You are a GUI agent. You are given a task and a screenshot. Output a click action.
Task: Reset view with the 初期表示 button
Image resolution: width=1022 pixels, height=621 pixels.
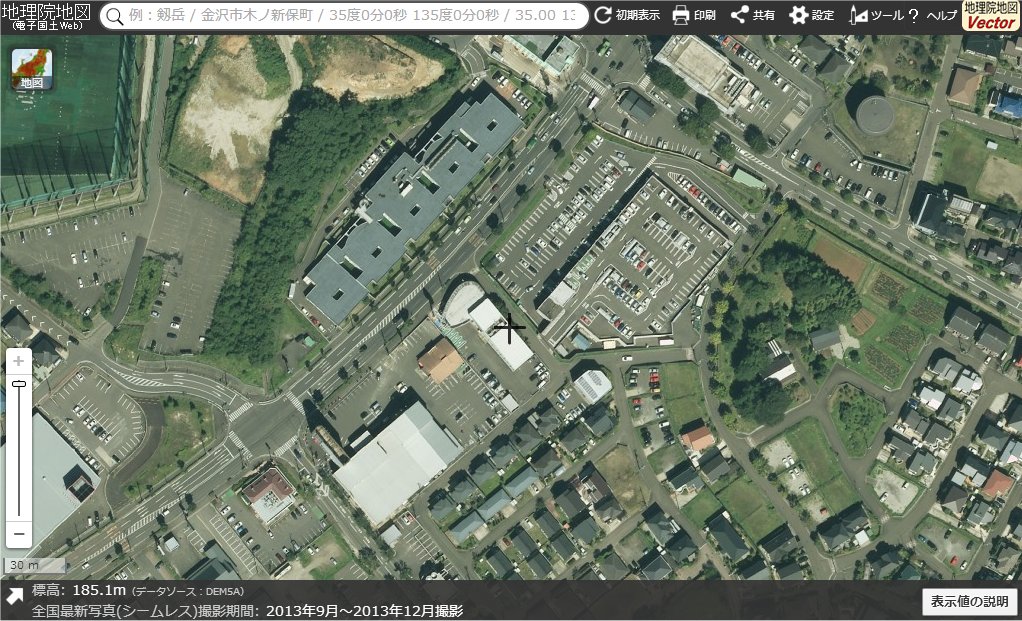tap(627, 15)
